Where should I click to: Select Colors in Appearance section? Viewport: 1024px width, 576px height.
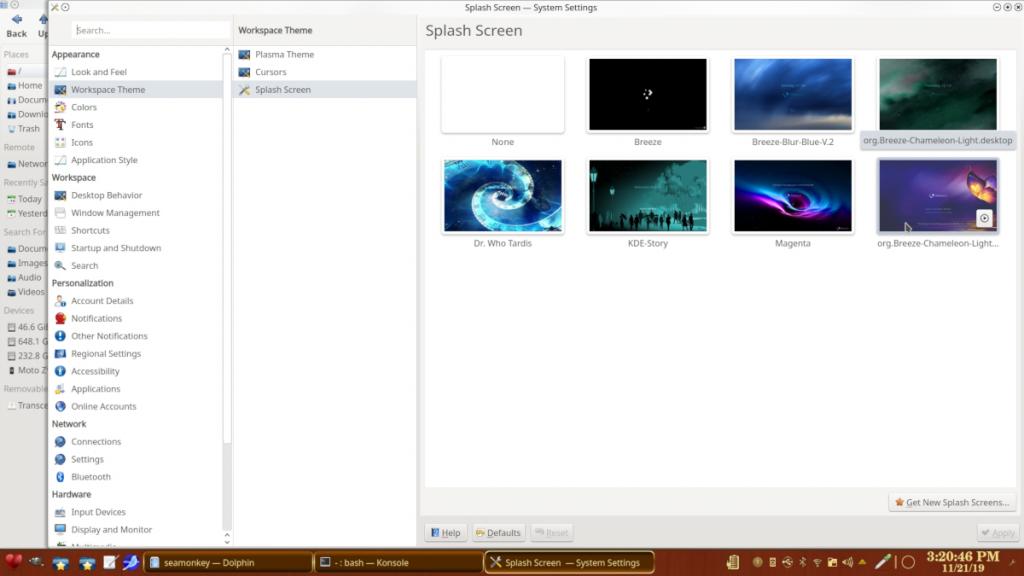(84, 107)
